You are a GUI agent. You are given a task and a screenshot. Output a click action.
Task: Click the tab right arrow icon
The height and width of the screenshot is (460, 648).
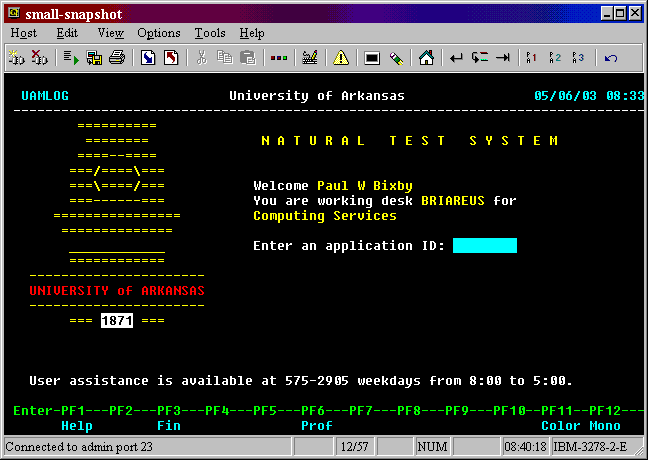pos(503,58)
